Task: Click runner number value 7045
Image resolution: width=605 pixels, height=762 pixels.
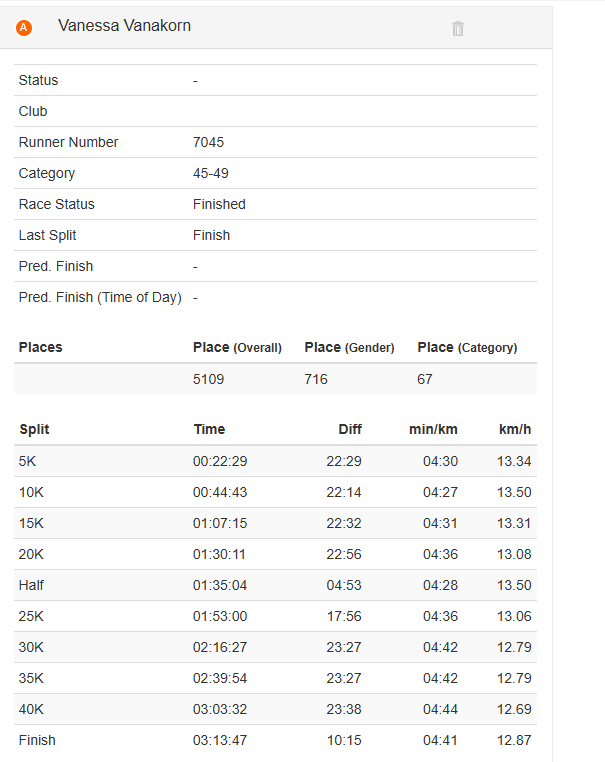Action: (x=208, y=142)
